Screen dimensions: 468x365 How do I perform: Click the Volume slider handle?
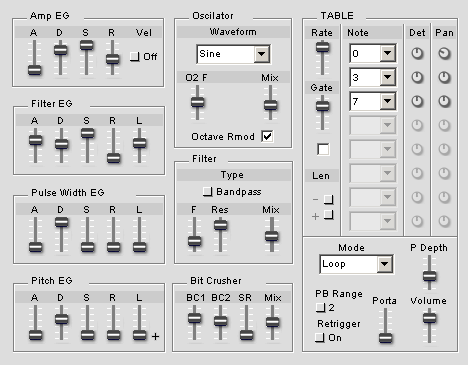429,318
